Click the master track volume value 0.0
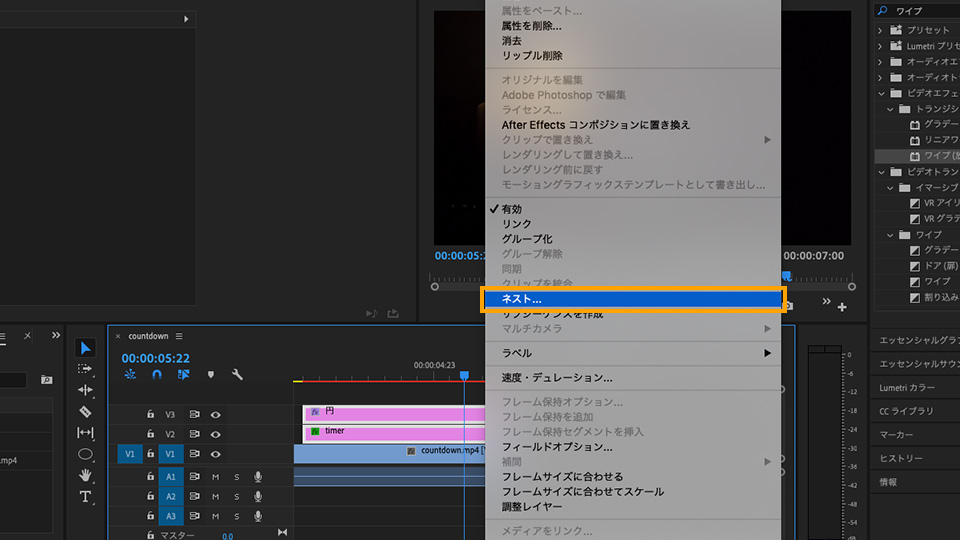The image size is (960, 540). click(227, 536)
